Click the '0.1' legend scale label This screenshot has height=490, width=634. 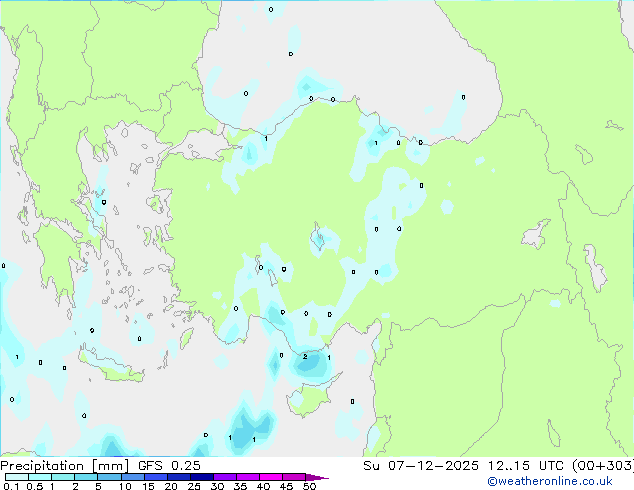click(x=11, y=486)
